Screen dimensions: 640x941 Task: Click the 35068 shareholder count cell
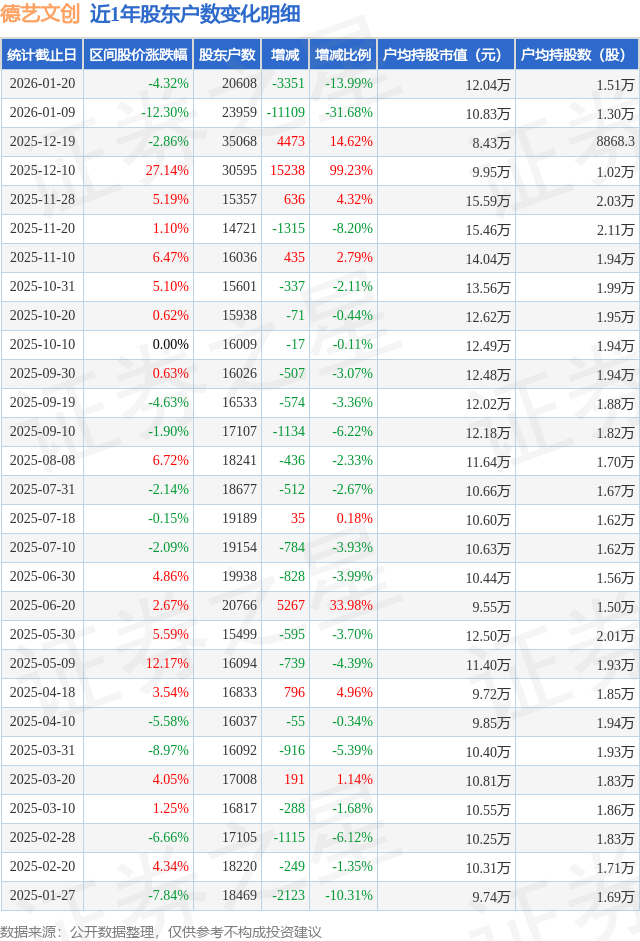239,142
